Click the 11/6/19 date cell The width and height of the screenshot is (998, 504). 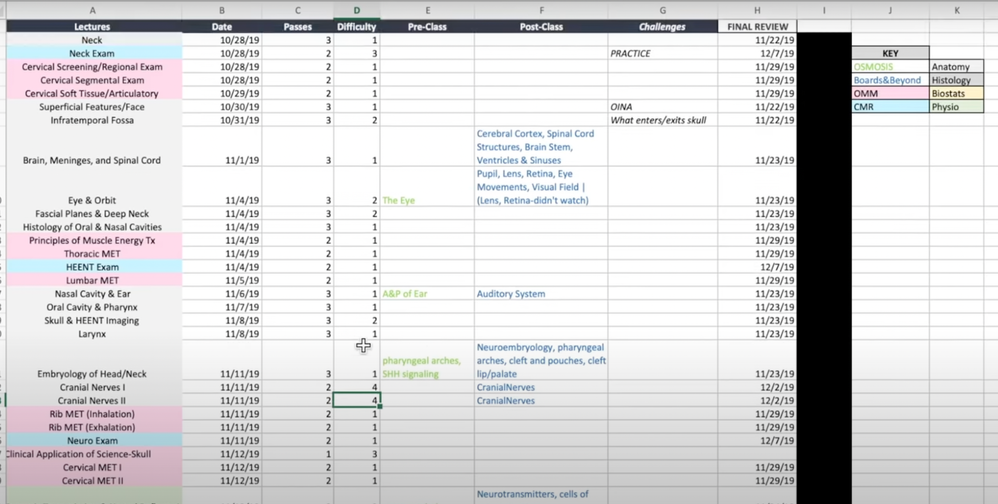click(221, 294)
